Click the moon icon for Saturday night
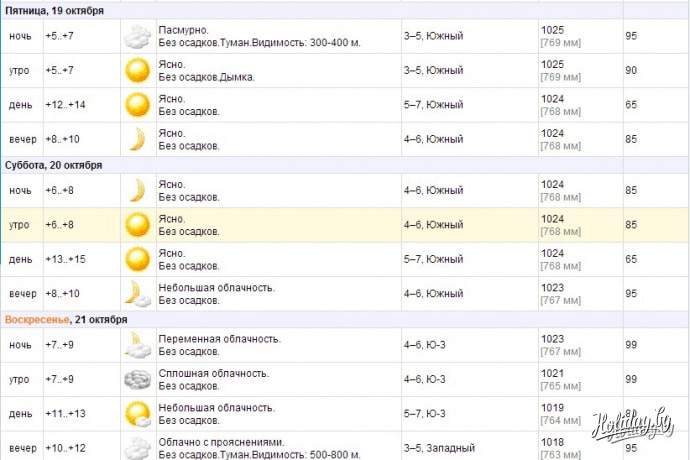The image size is (690, 460). coord(135,190)
